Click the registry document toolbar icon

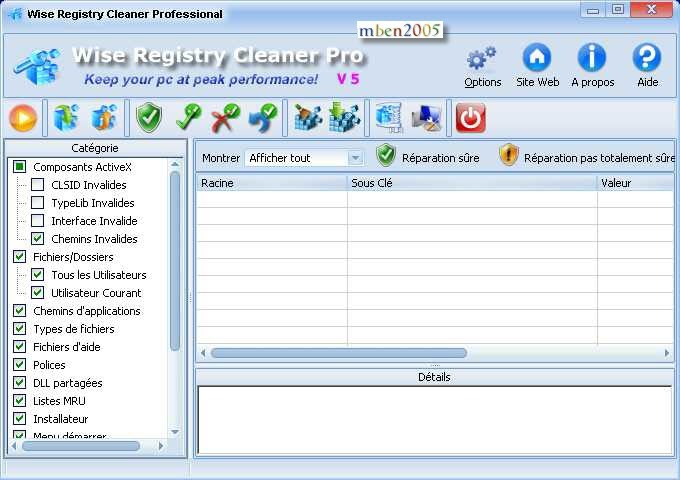(x=389, y=118)
